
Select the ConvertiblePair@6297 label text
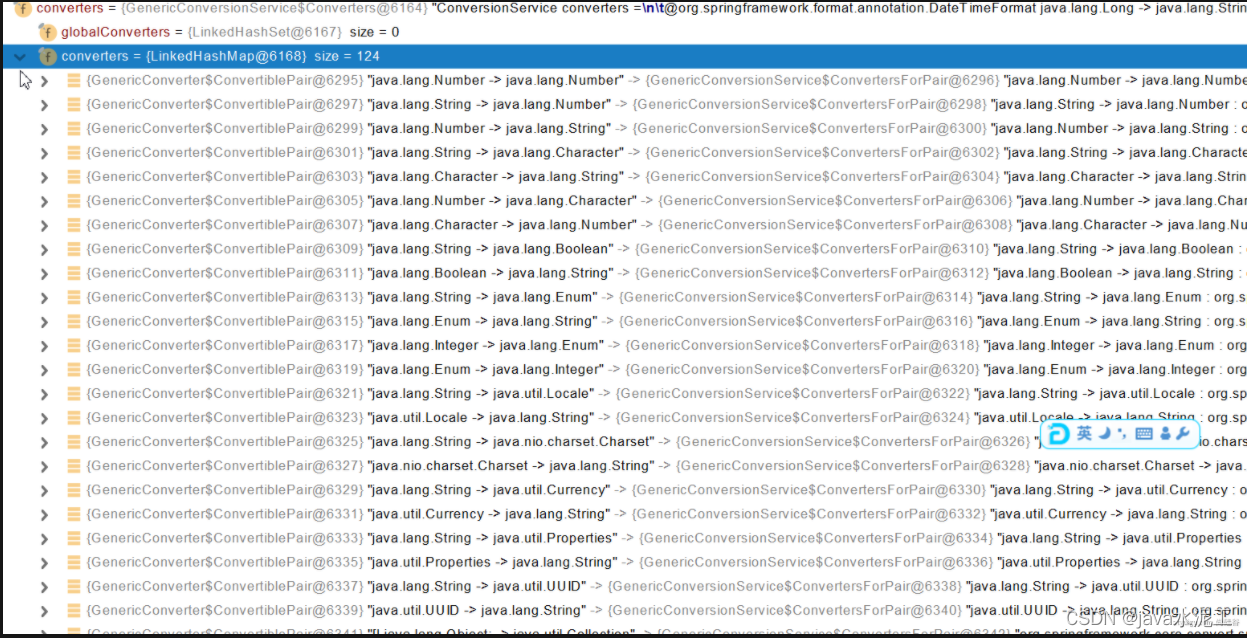pos(225,104)
